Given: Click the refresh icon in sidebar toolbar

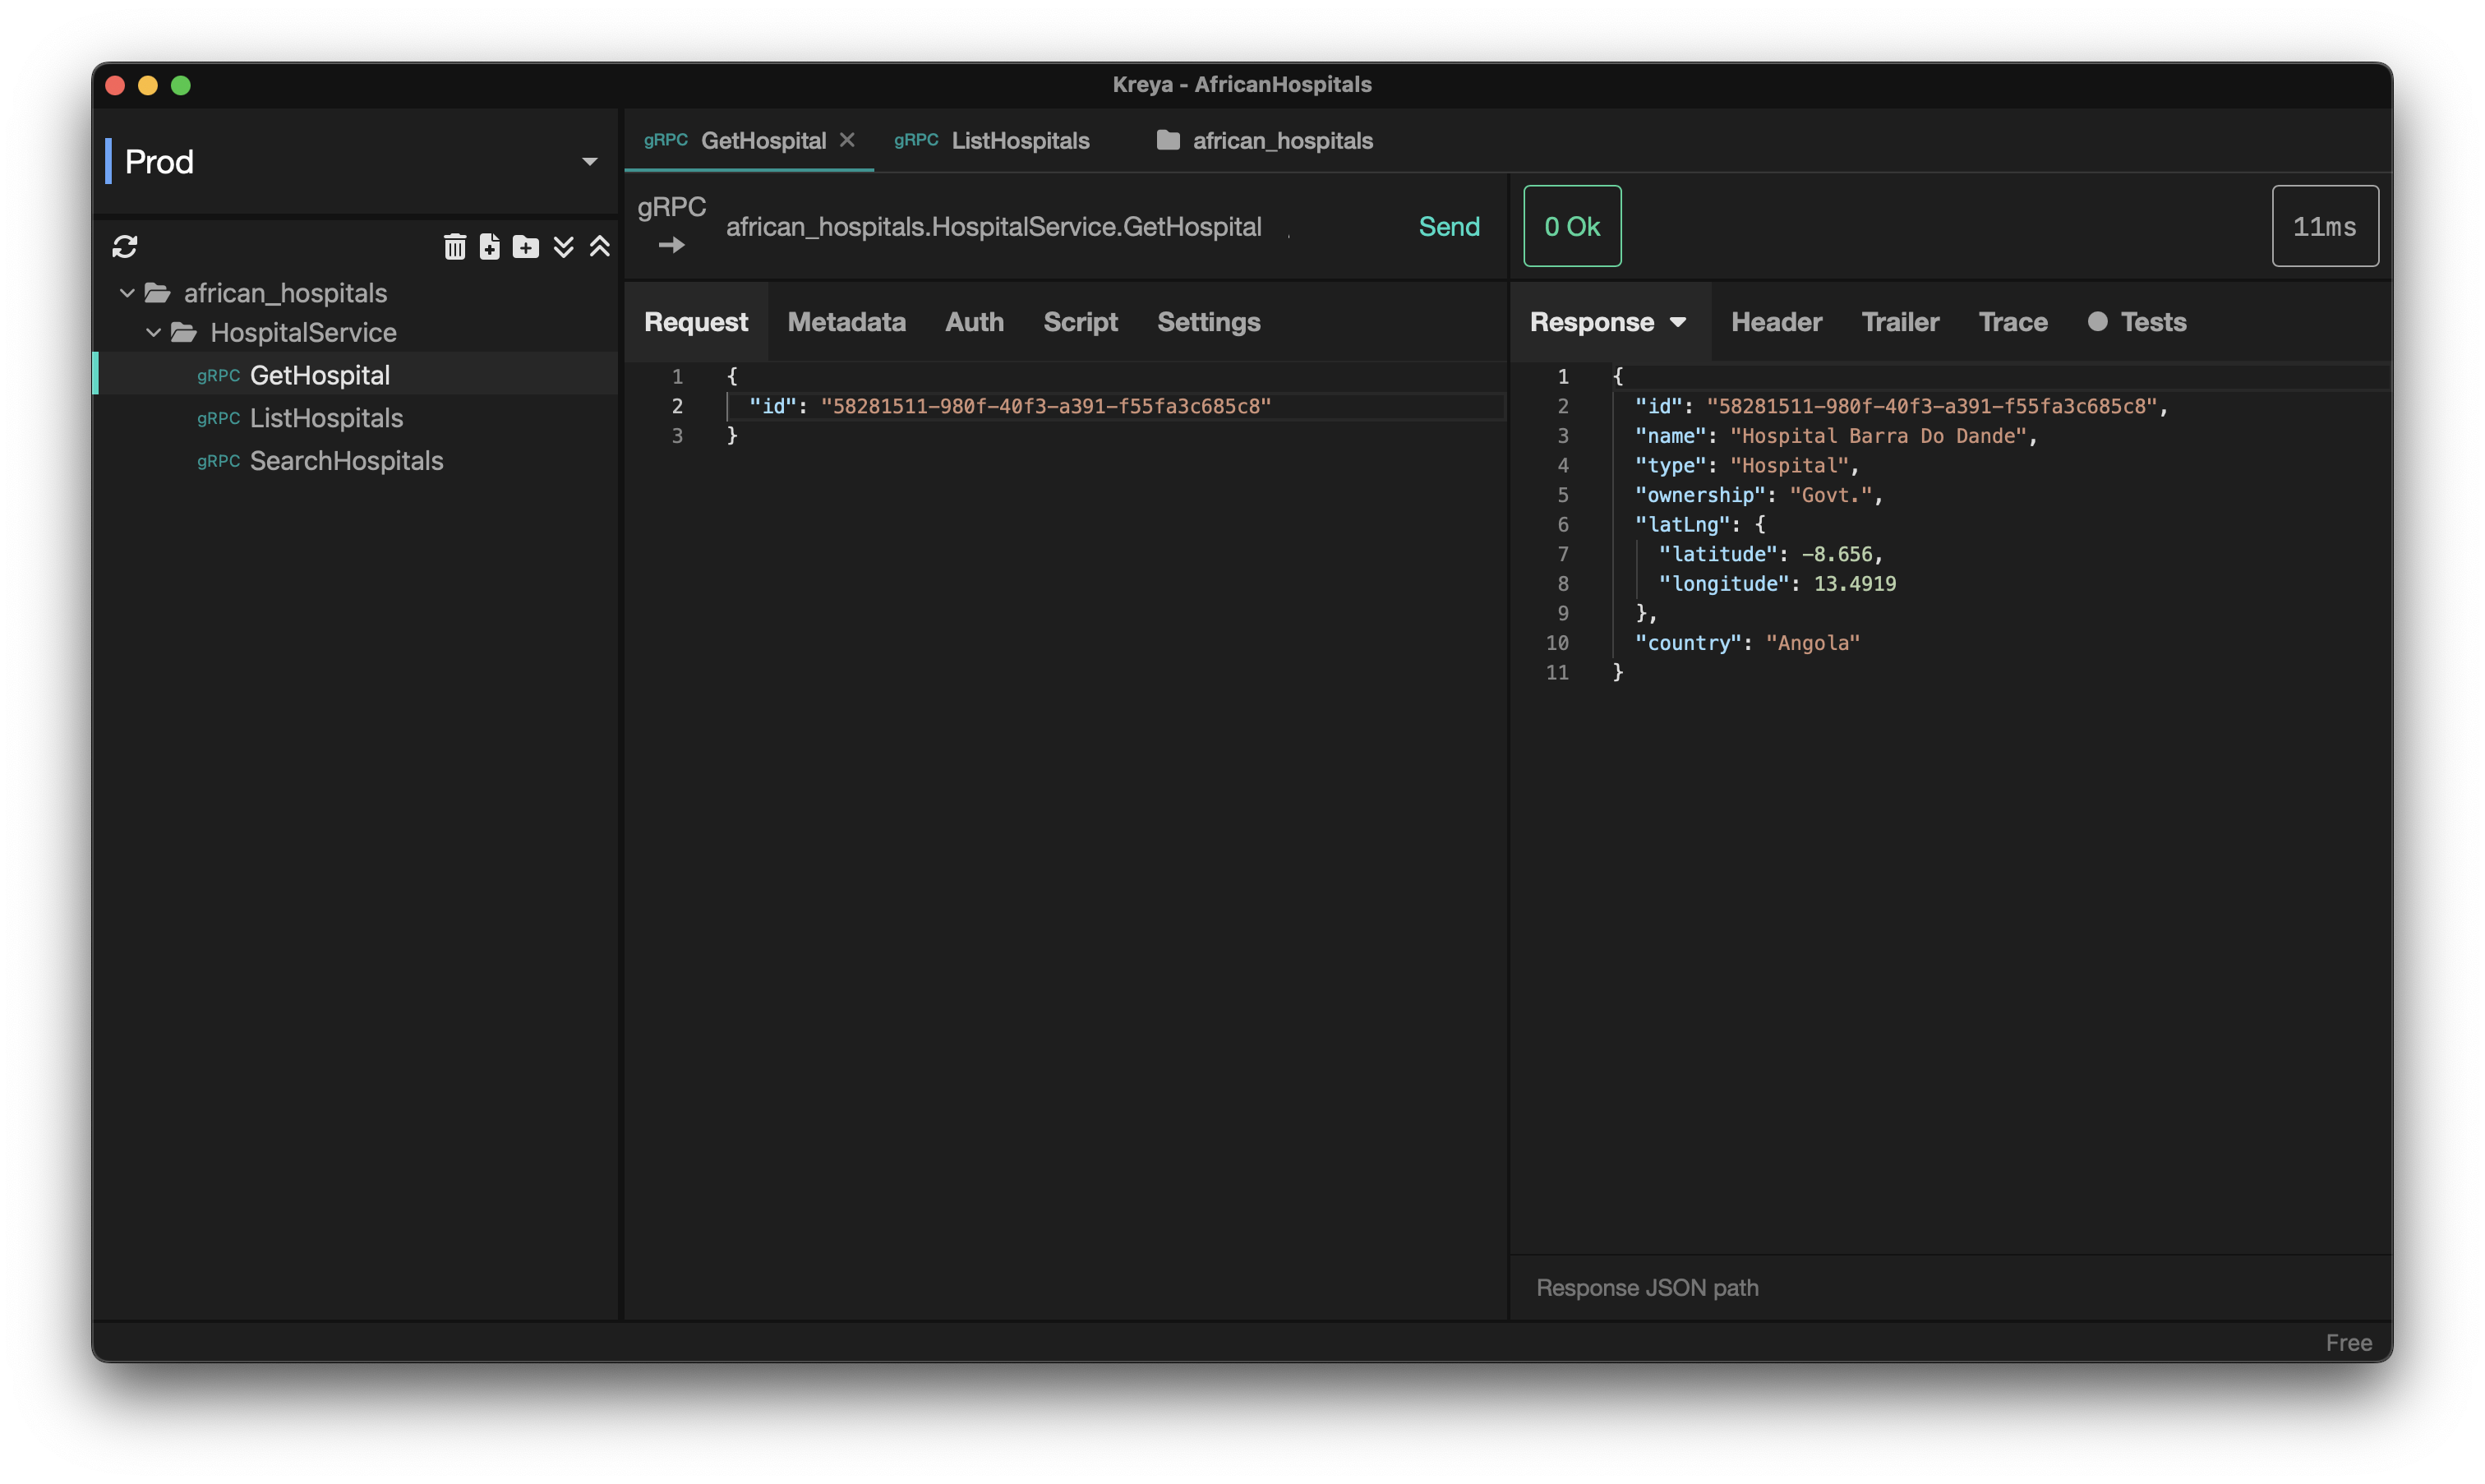Looking at the screenshot, I should tap(125, 247).
